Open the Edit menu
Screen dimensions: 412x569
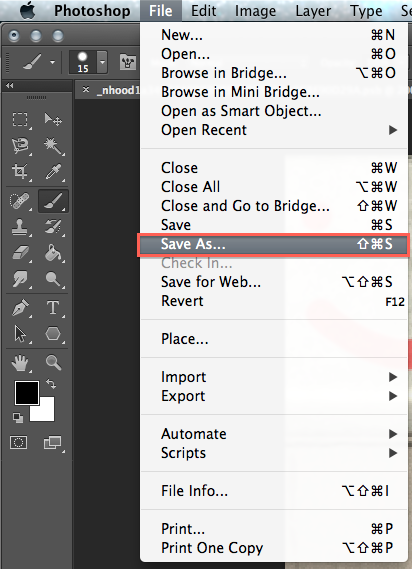coord(203,11)
